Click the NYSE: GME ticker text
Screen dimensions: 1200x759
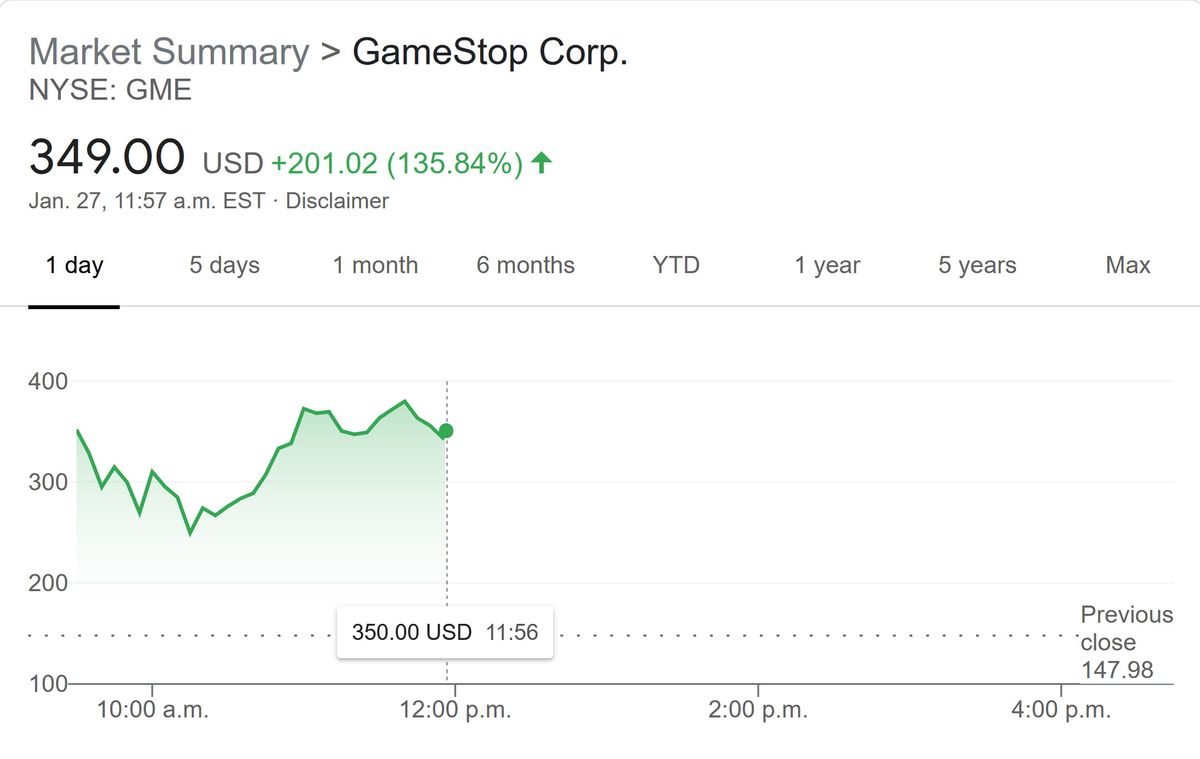[x=111, y=90]
